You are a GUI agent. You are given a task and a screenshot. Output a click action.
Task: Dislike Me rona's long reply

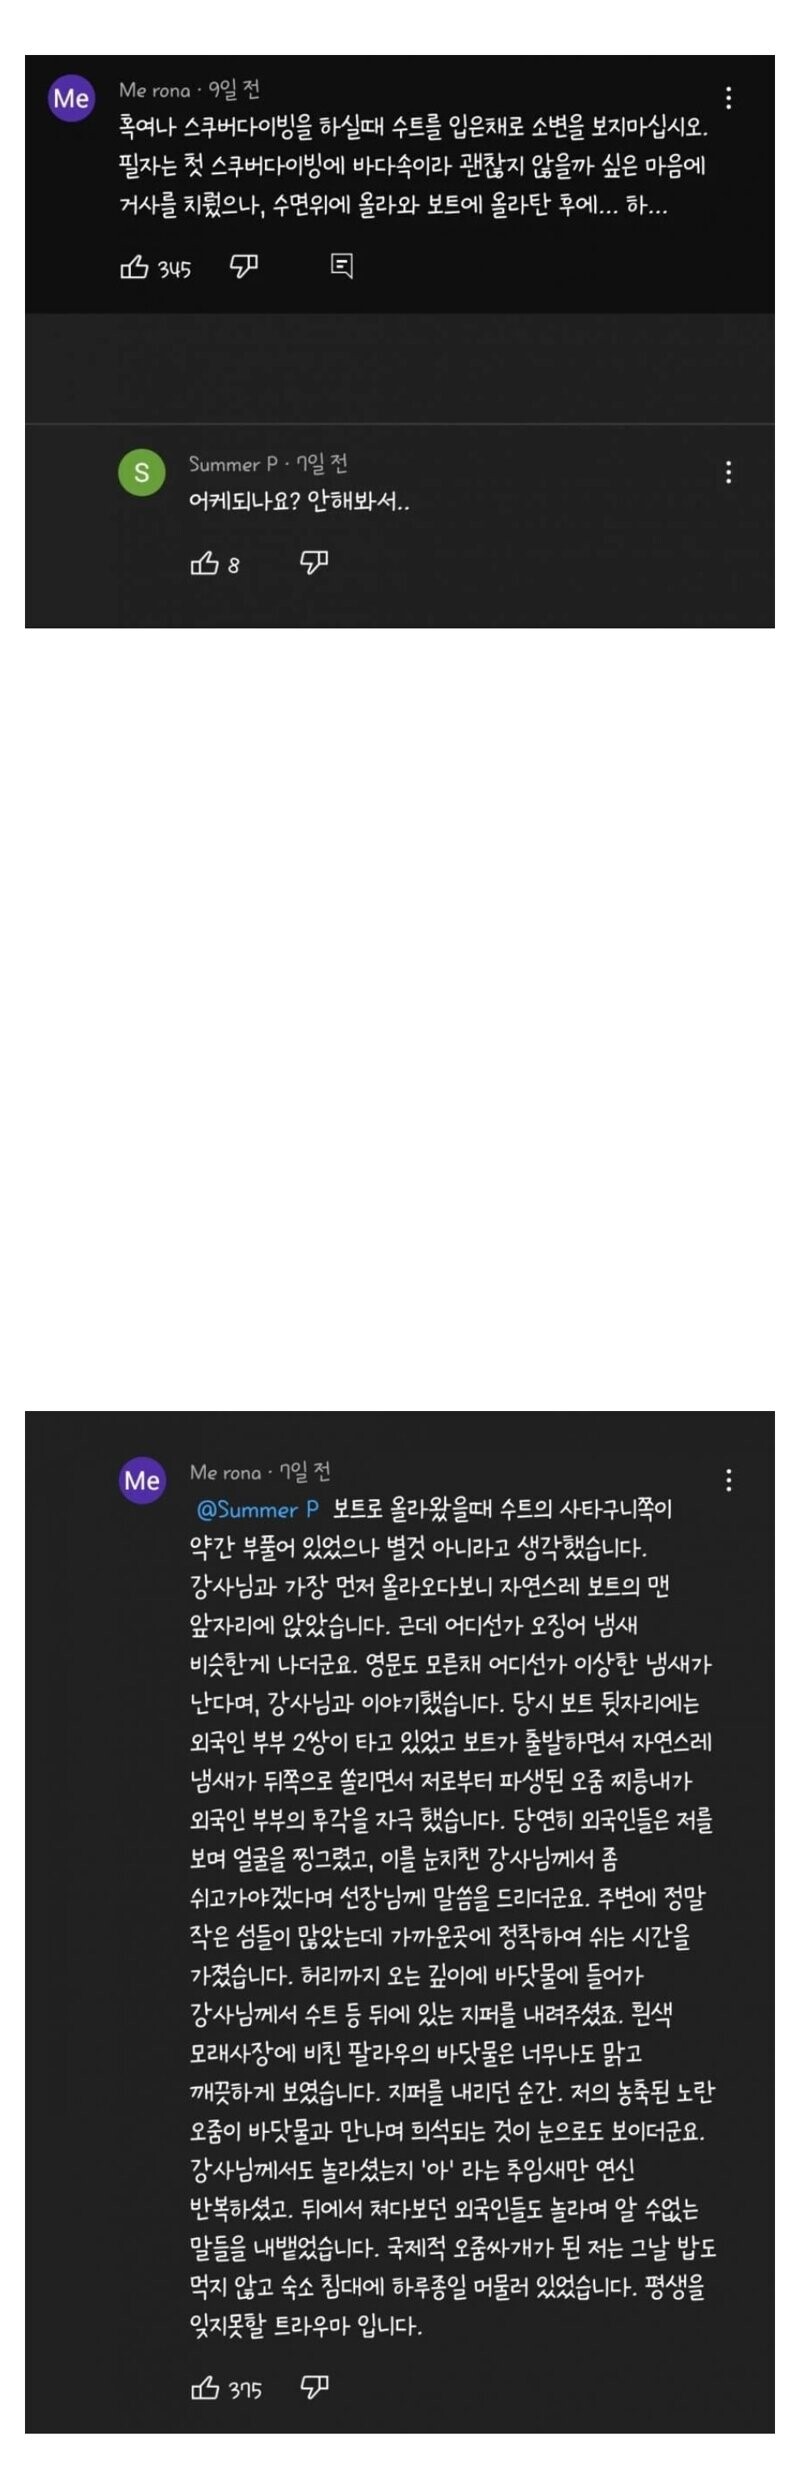point(314,2388)
